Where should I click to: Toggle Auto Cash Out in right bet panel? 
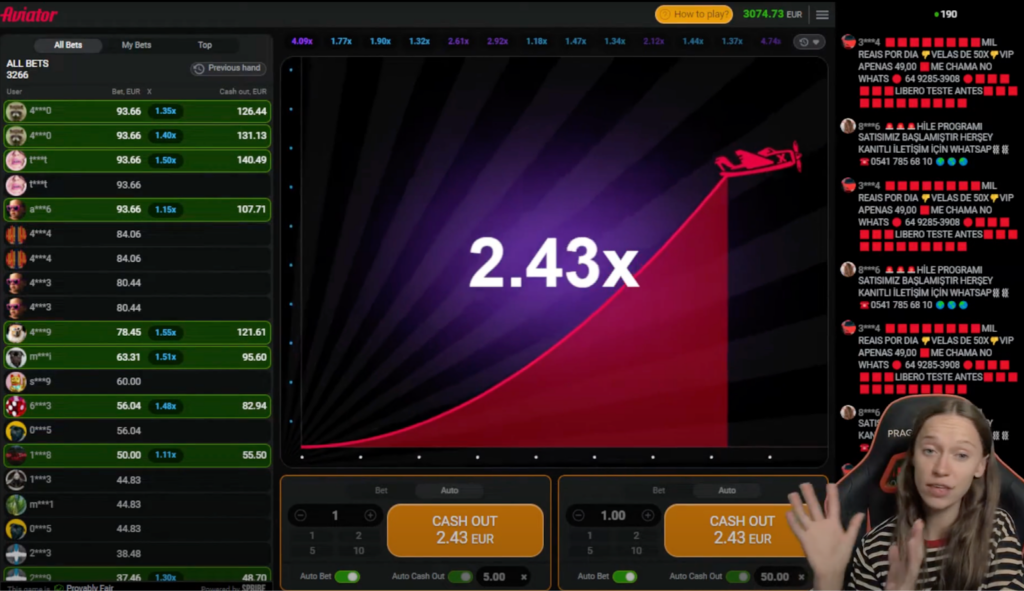(x=738, y=577)
